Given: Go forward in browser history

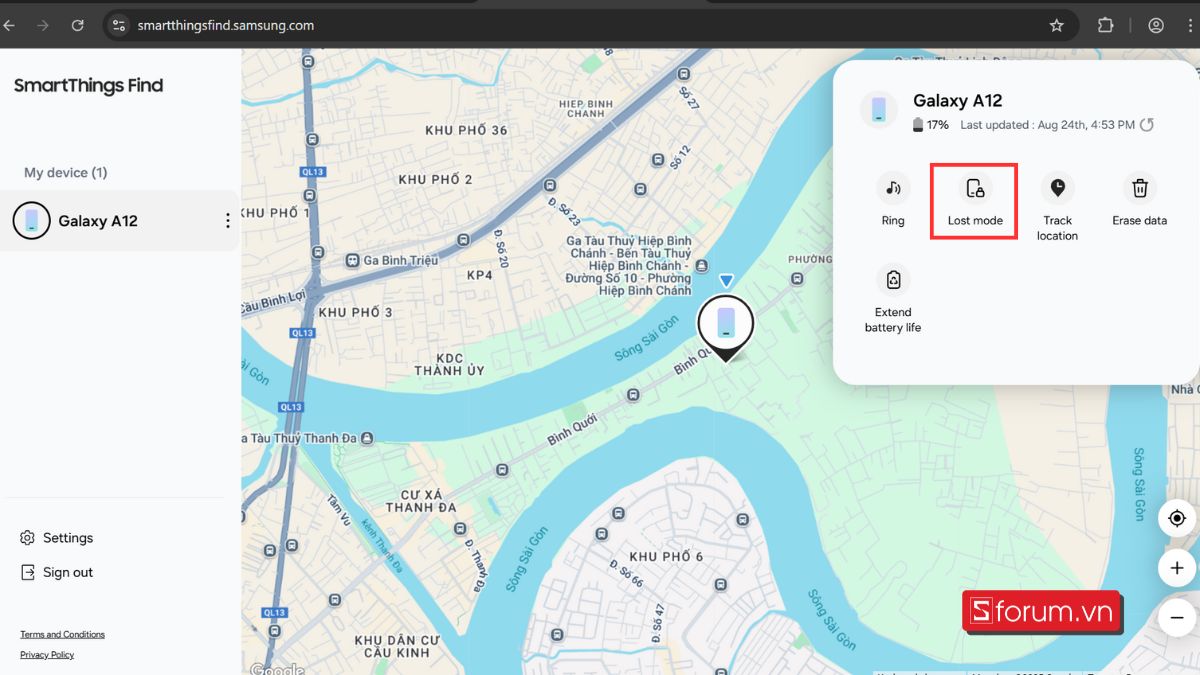Looking at the screenshot, I should (x=42, y=26).
